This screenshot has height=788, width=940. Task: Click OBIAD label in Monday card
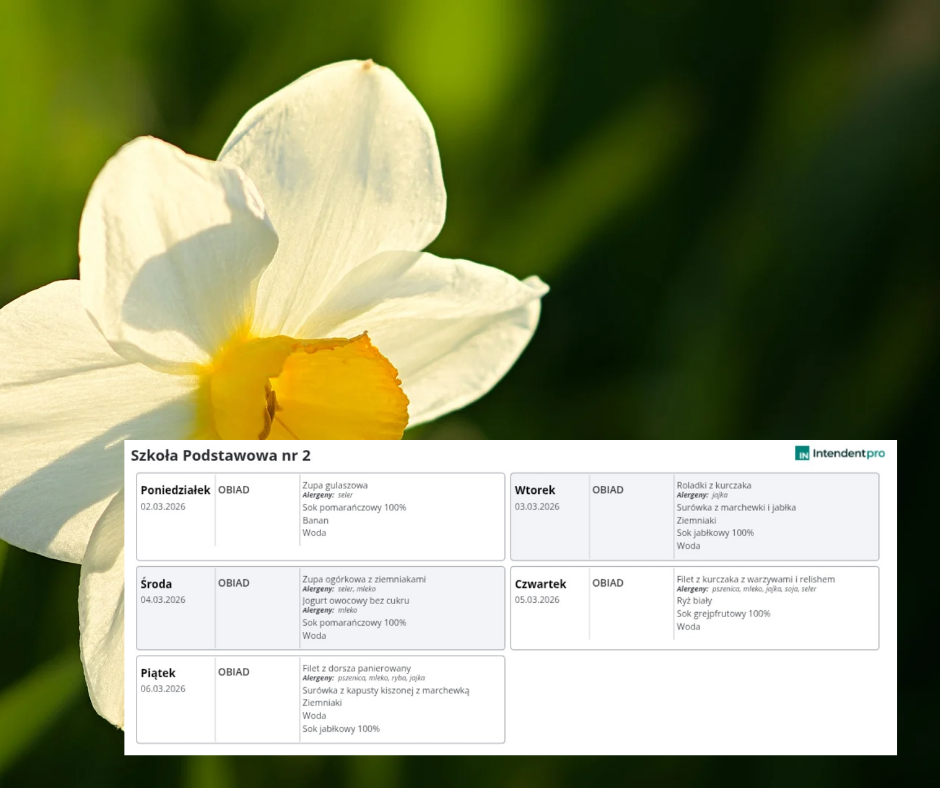234,490
